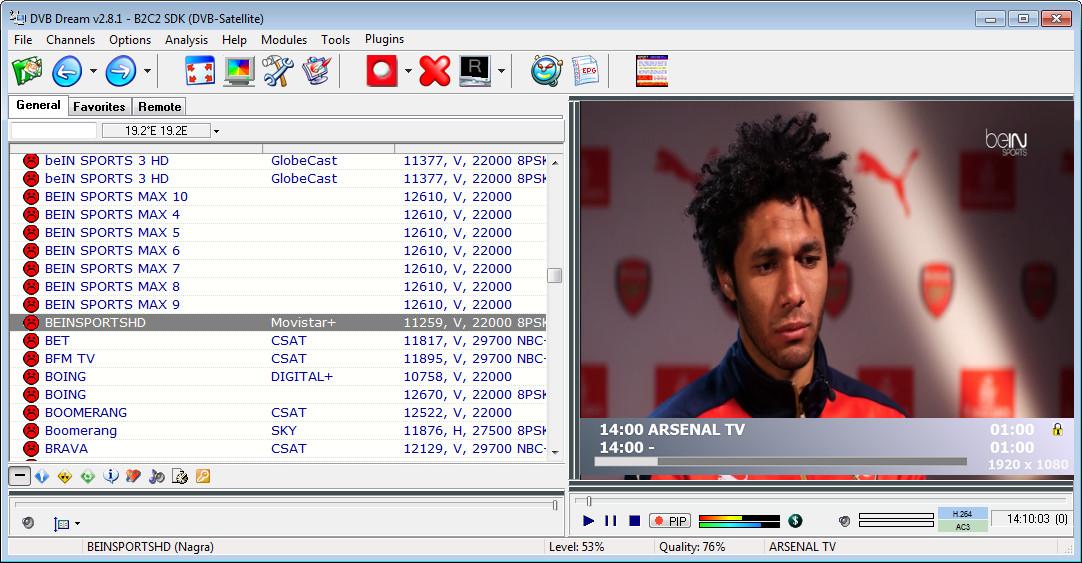
Task: Select BEIN SPORTS MAX 10 channel
Action: pos(279,197)
